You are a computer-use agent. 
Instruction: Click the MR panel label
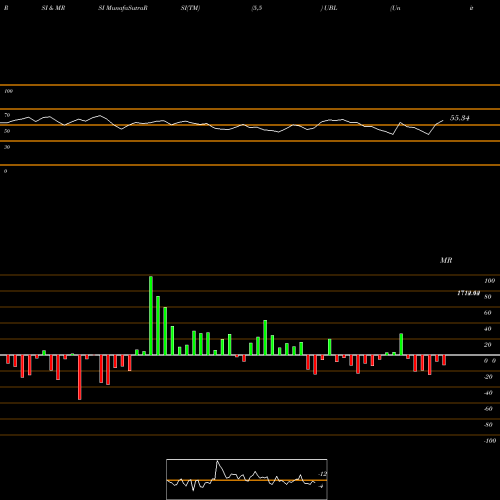coord(446,260)
